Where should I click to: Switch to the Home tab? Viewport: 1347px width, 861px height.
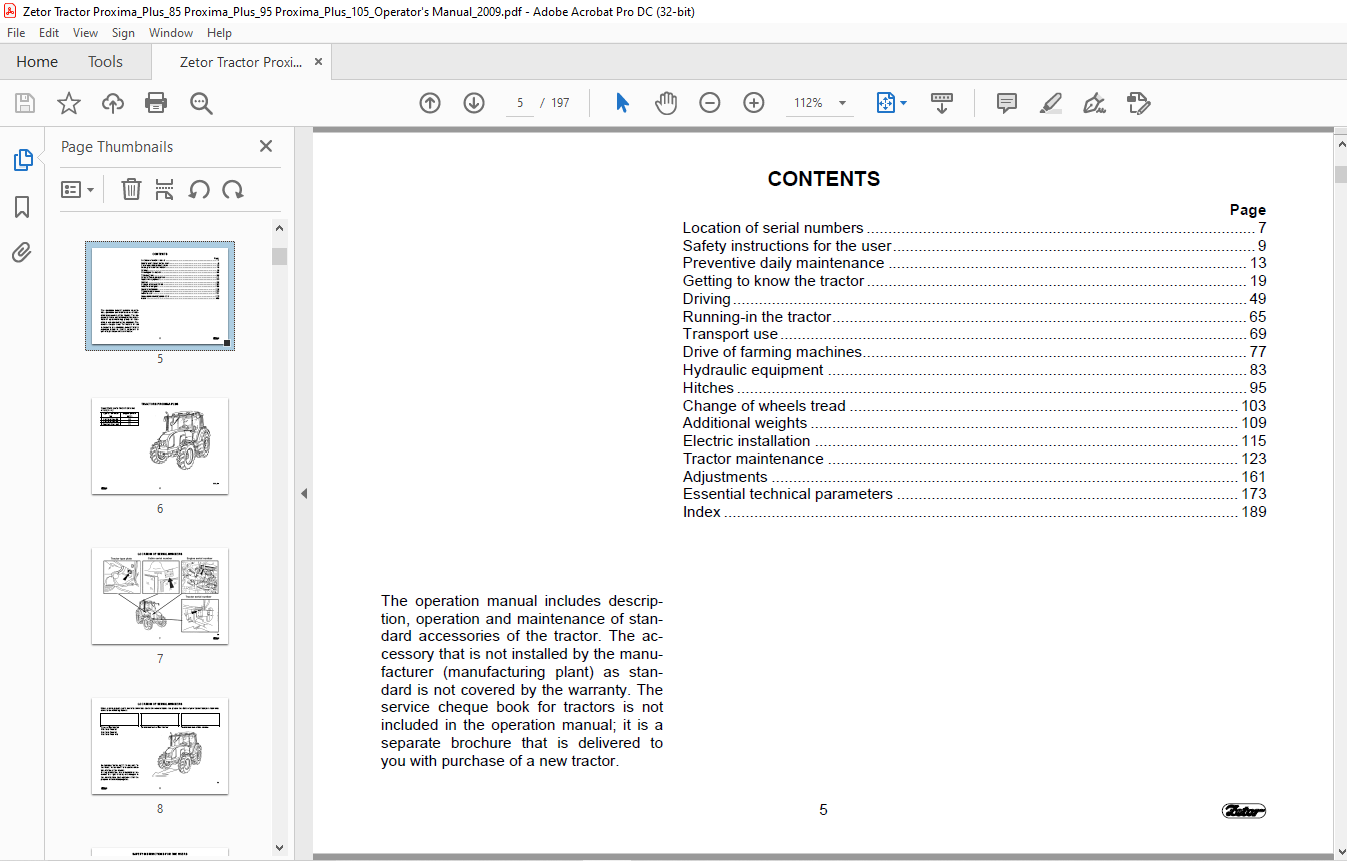point(37,62)
